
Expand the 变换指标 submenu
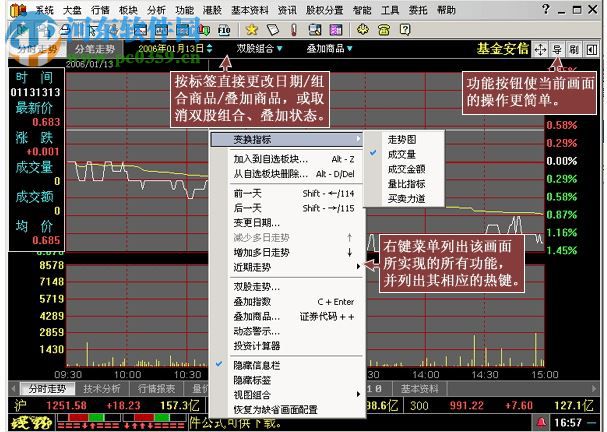point(286,139)
